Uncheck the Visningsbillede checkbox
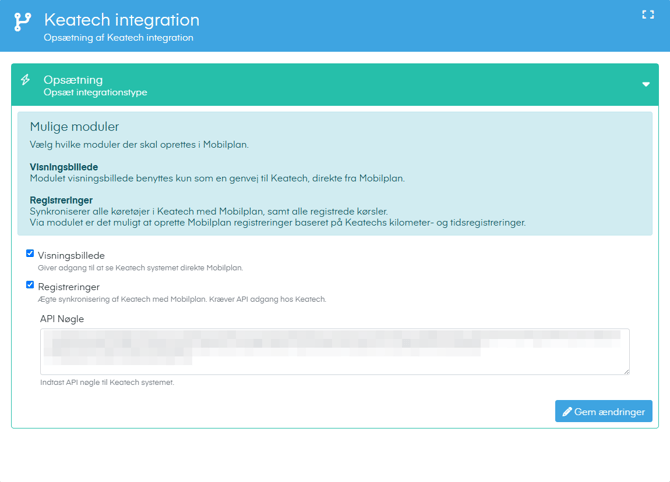Screen dimensions: 670x482 click(30, 253)
